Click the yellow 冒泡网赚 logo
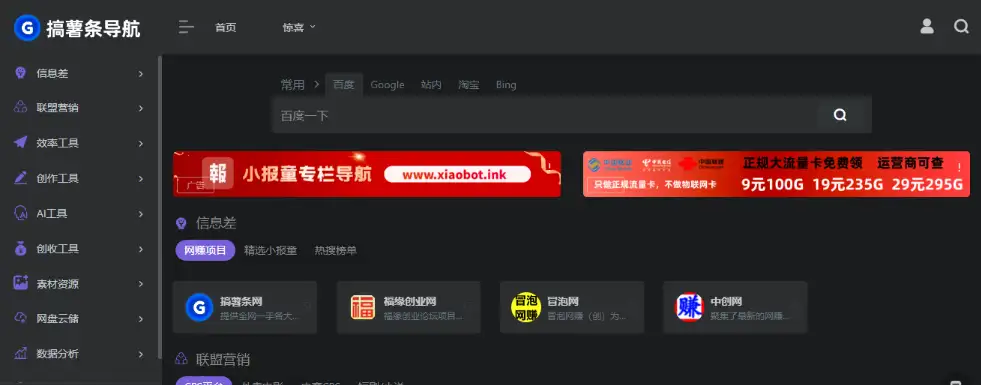981x385 pixels. [x=526, y=307]
